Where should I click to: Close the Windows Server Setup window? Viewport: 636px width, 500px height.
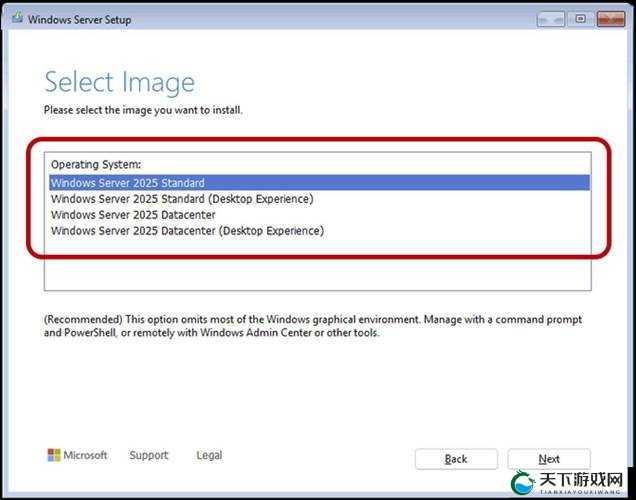tap(610, 19)
